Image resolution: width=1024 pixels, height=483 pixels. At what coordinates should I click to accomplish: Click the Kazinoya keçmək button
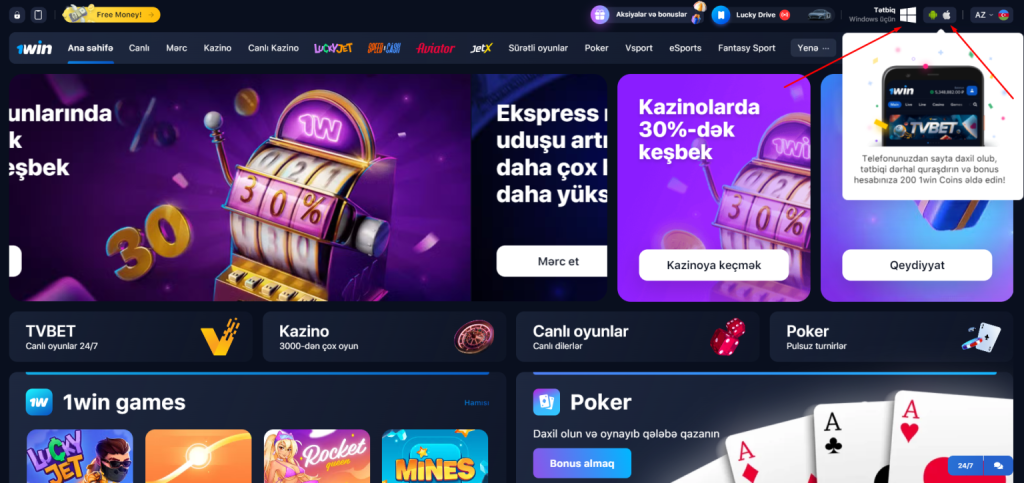[x=714, y=265]
